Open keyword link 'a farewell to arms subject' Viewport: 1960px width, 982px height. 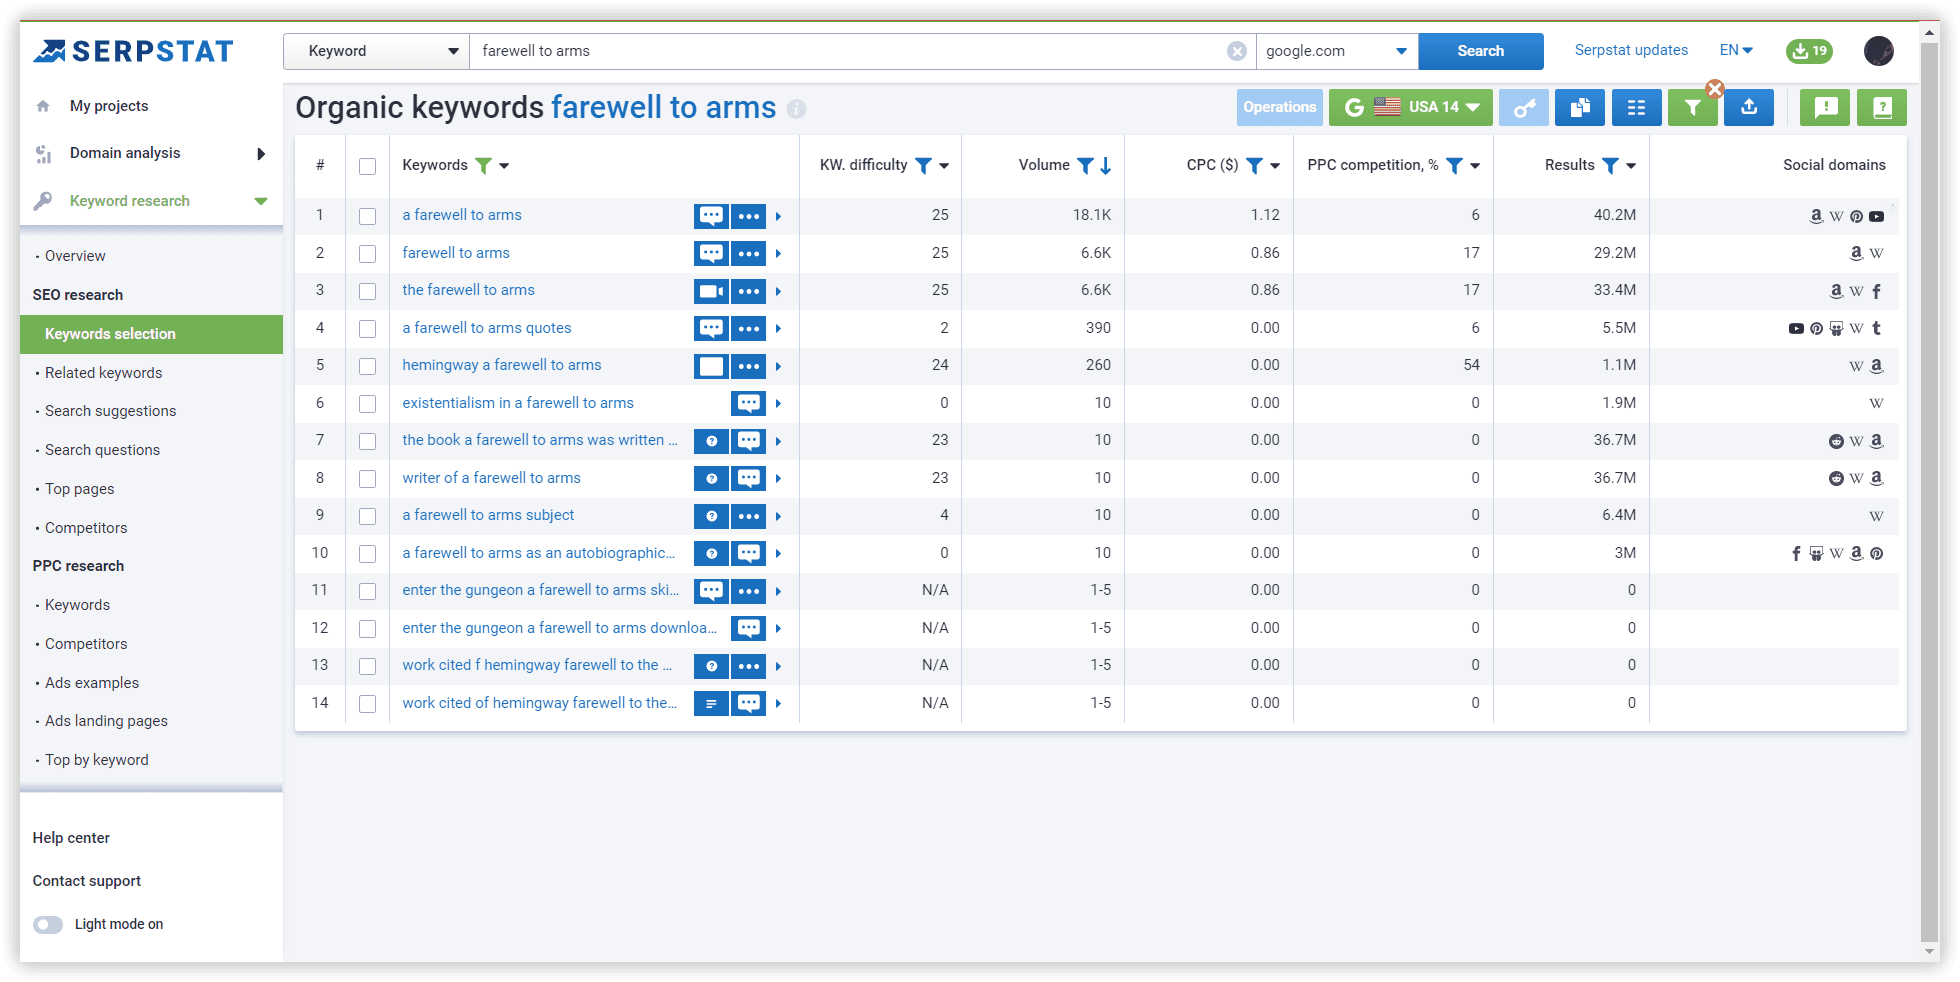pos(488,515)
